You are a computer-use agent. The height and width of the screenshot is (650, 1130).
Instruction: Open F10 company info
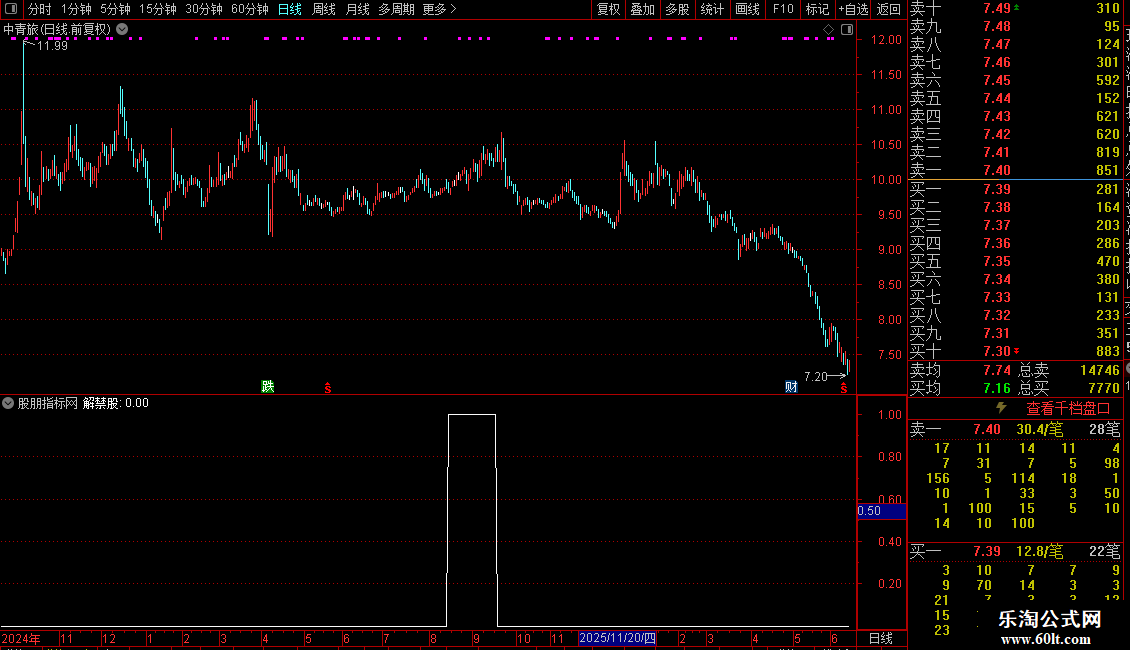783,9
